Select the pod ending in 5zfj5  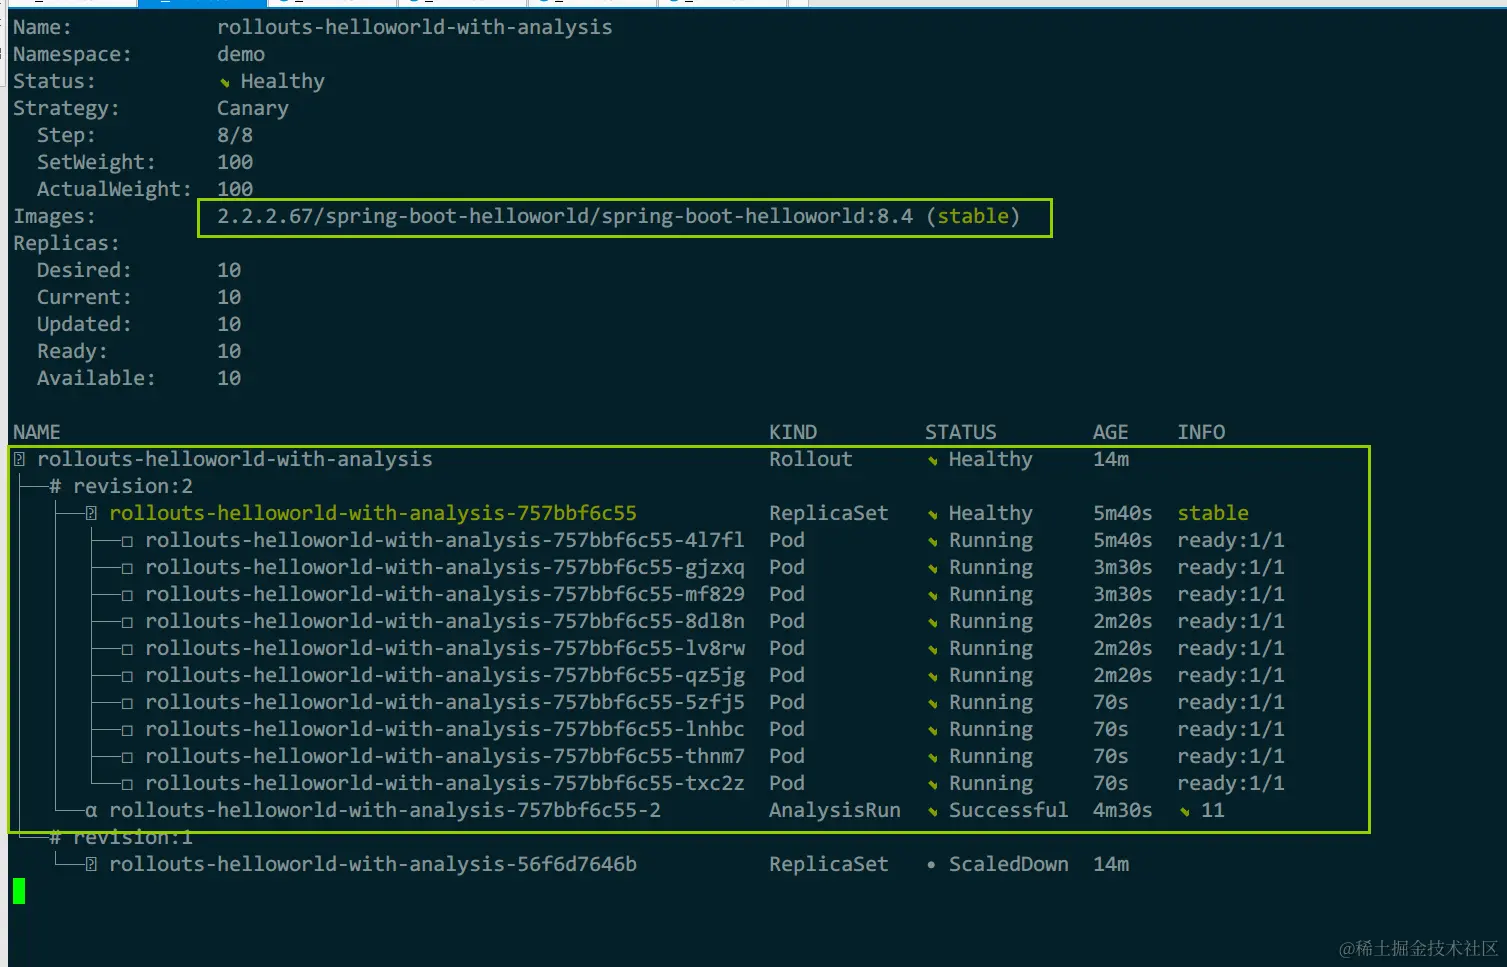pos(445,702)
